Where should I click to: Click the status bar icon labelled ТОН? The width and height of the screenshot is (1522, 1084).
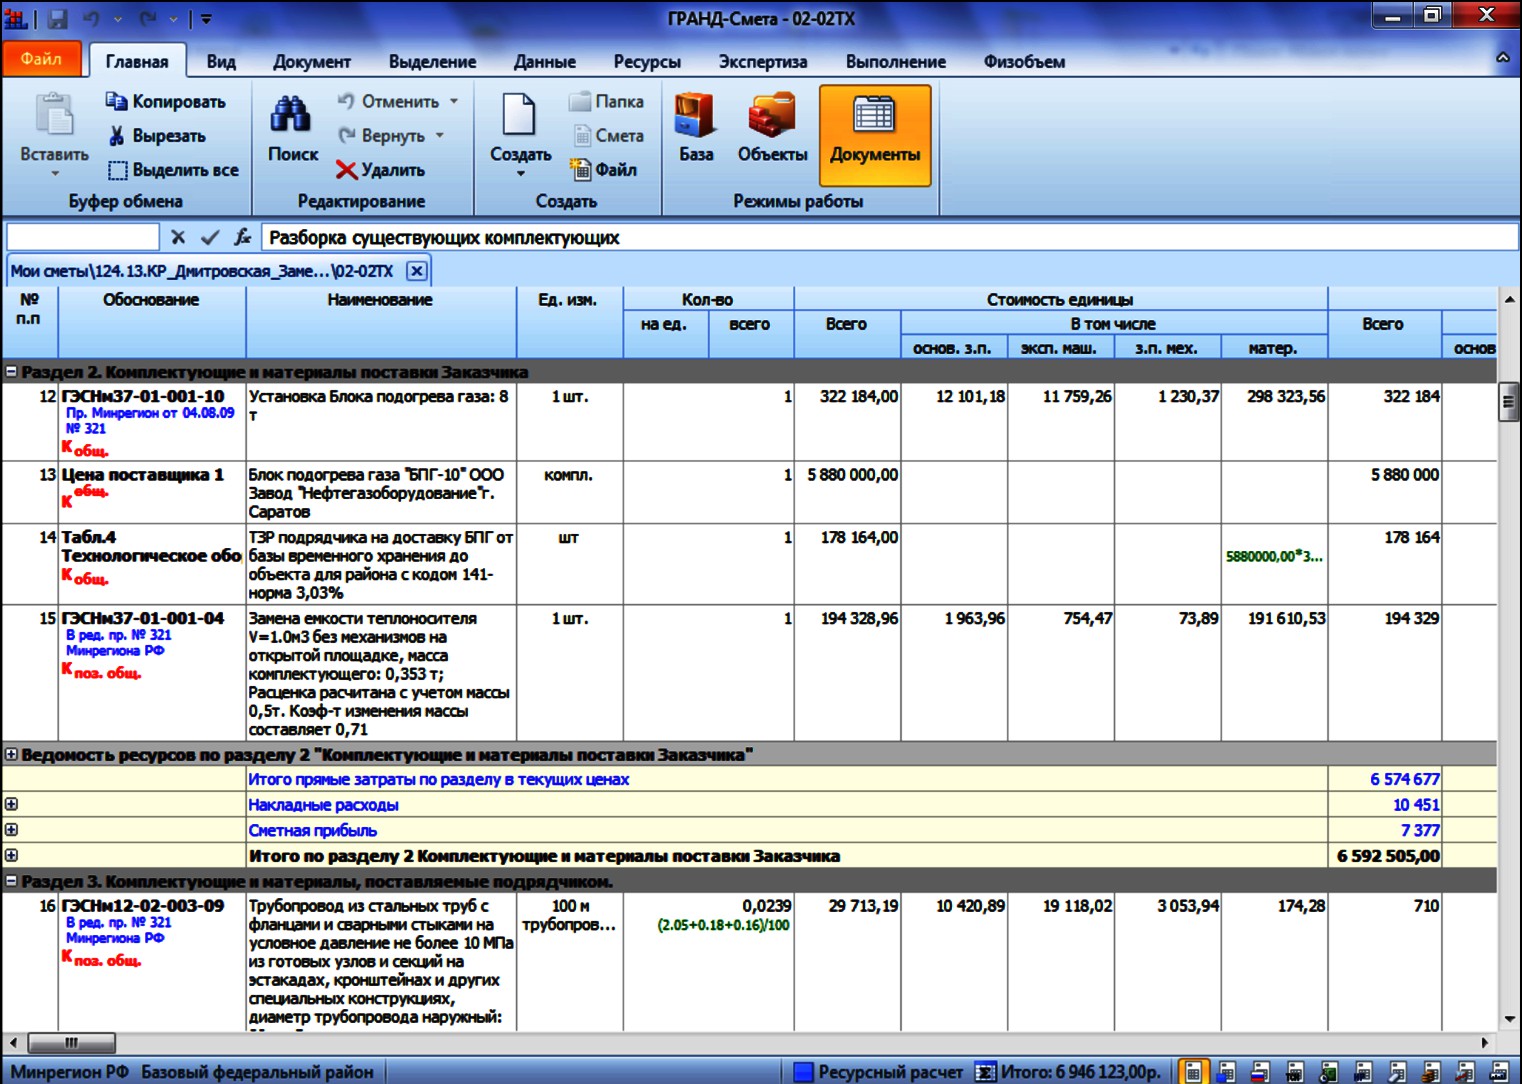1294,1072
